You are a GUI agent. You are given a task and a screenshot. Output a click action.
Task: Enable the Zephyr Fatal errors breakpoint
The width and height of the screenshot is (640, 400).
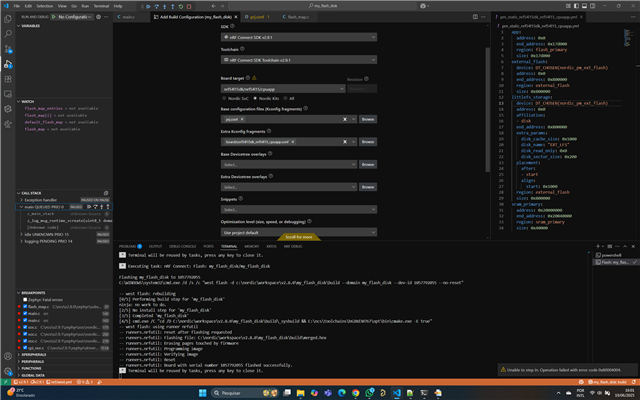click(25, 300)
